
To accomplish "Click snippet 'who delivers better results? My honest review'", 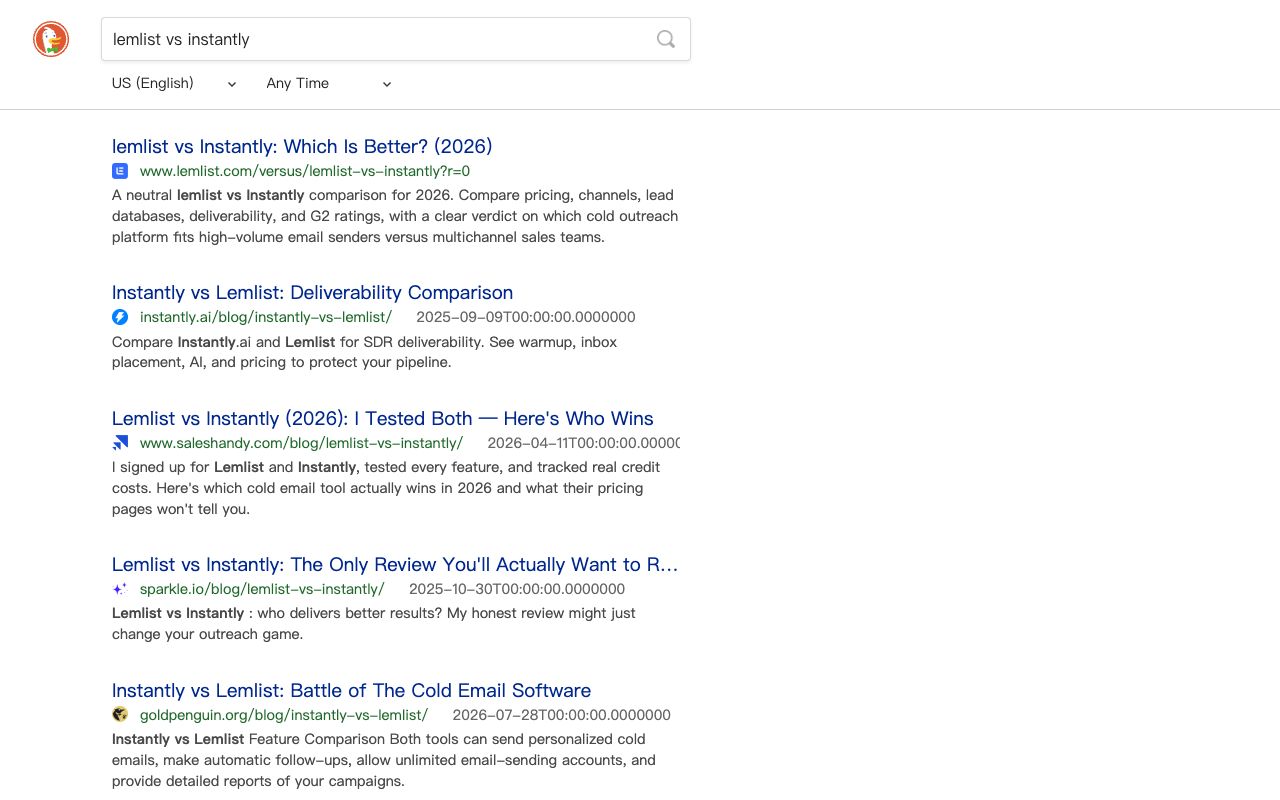I will (374, 623).
